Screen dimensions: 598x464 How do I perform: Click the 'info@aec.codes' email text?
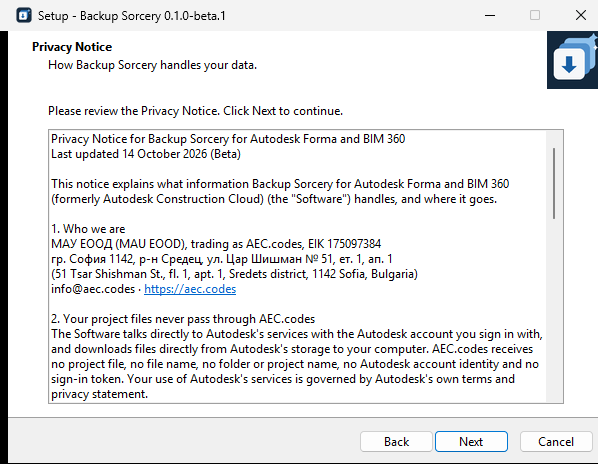point(93,289)
